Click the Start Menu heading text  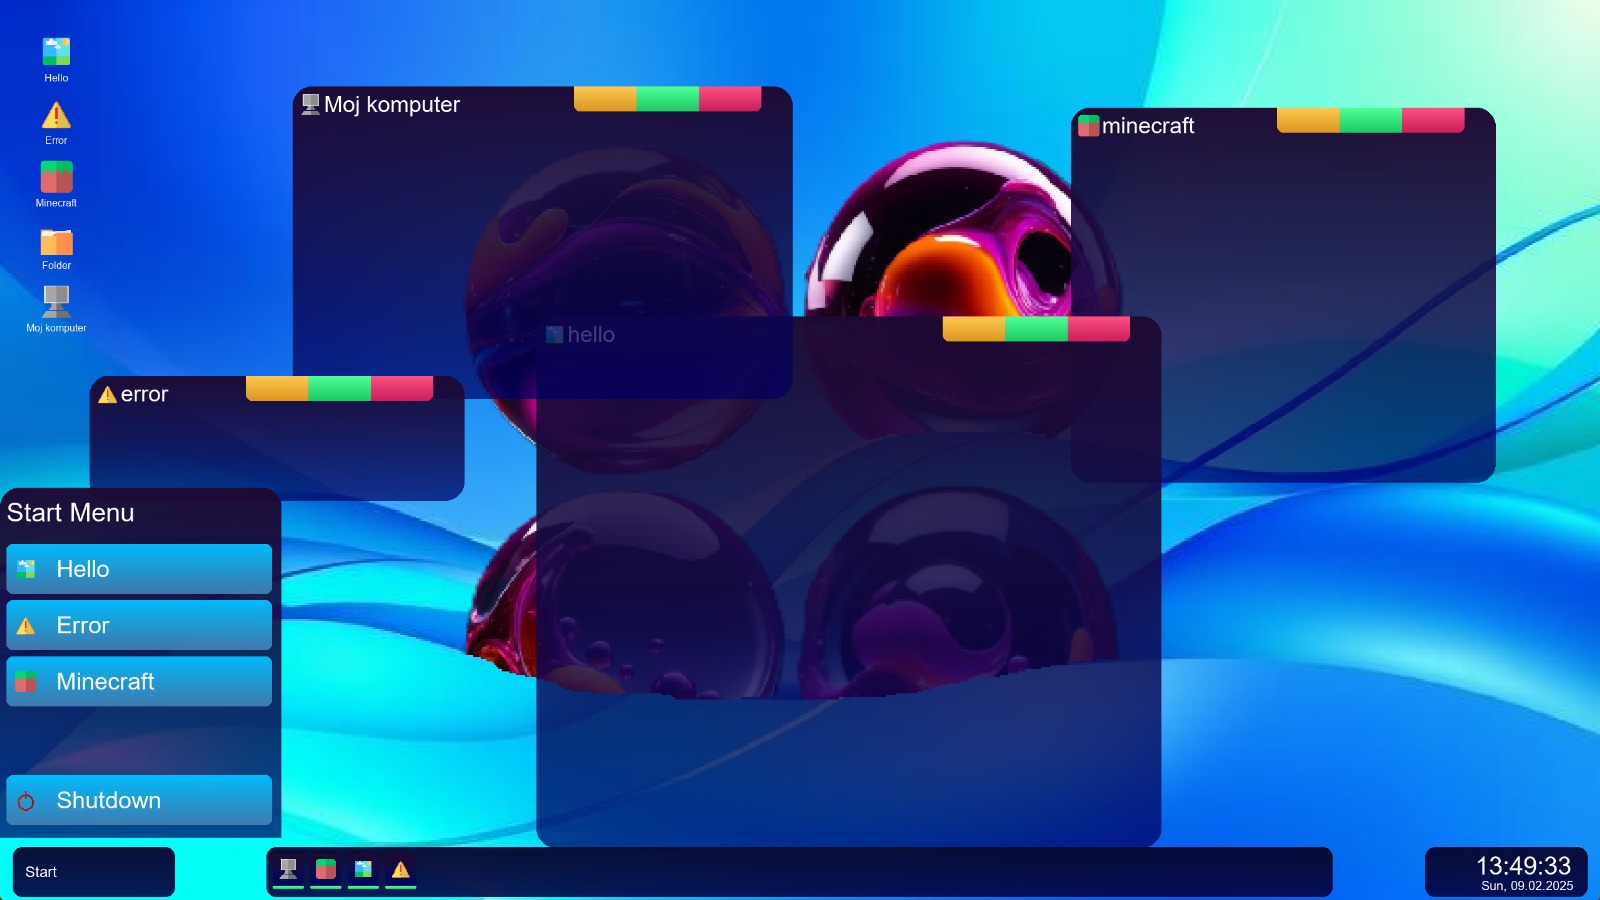tap(71, 513)
